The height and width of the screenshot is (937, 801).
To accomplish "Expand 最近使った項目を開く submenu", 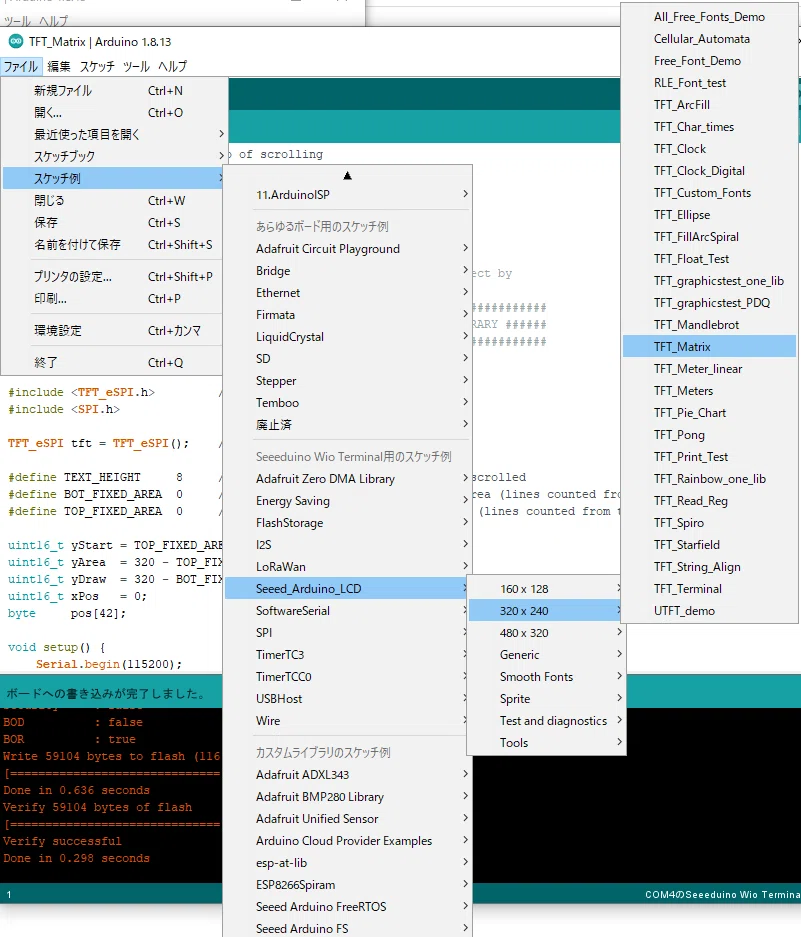I will (x=112, y=134).
